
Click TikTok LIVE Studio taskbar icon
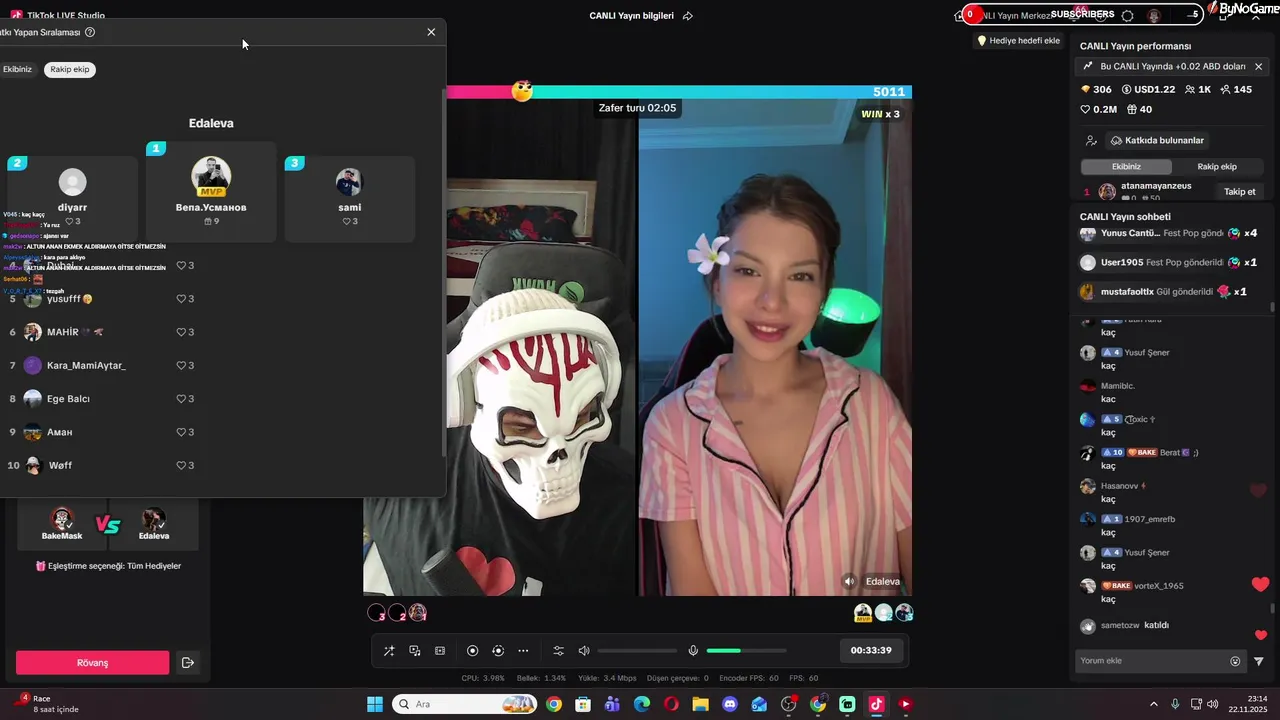click(x=876, y=704)
